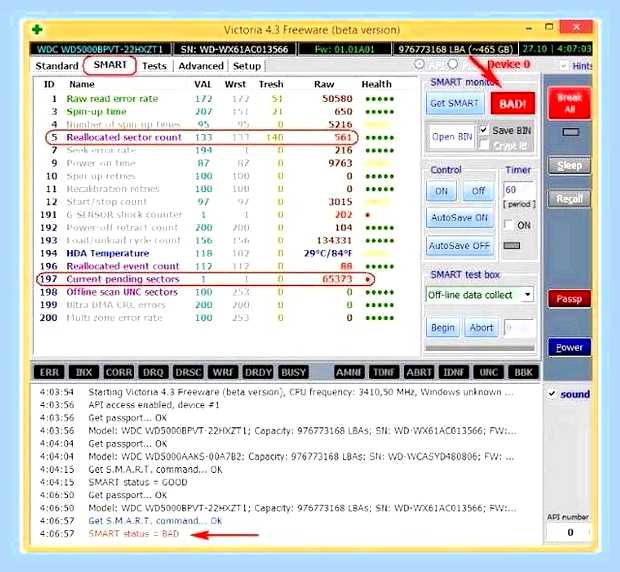The height and width of the screenshot is (572, 620).
Task: Put the drive to Sleep
Action: 569,166
